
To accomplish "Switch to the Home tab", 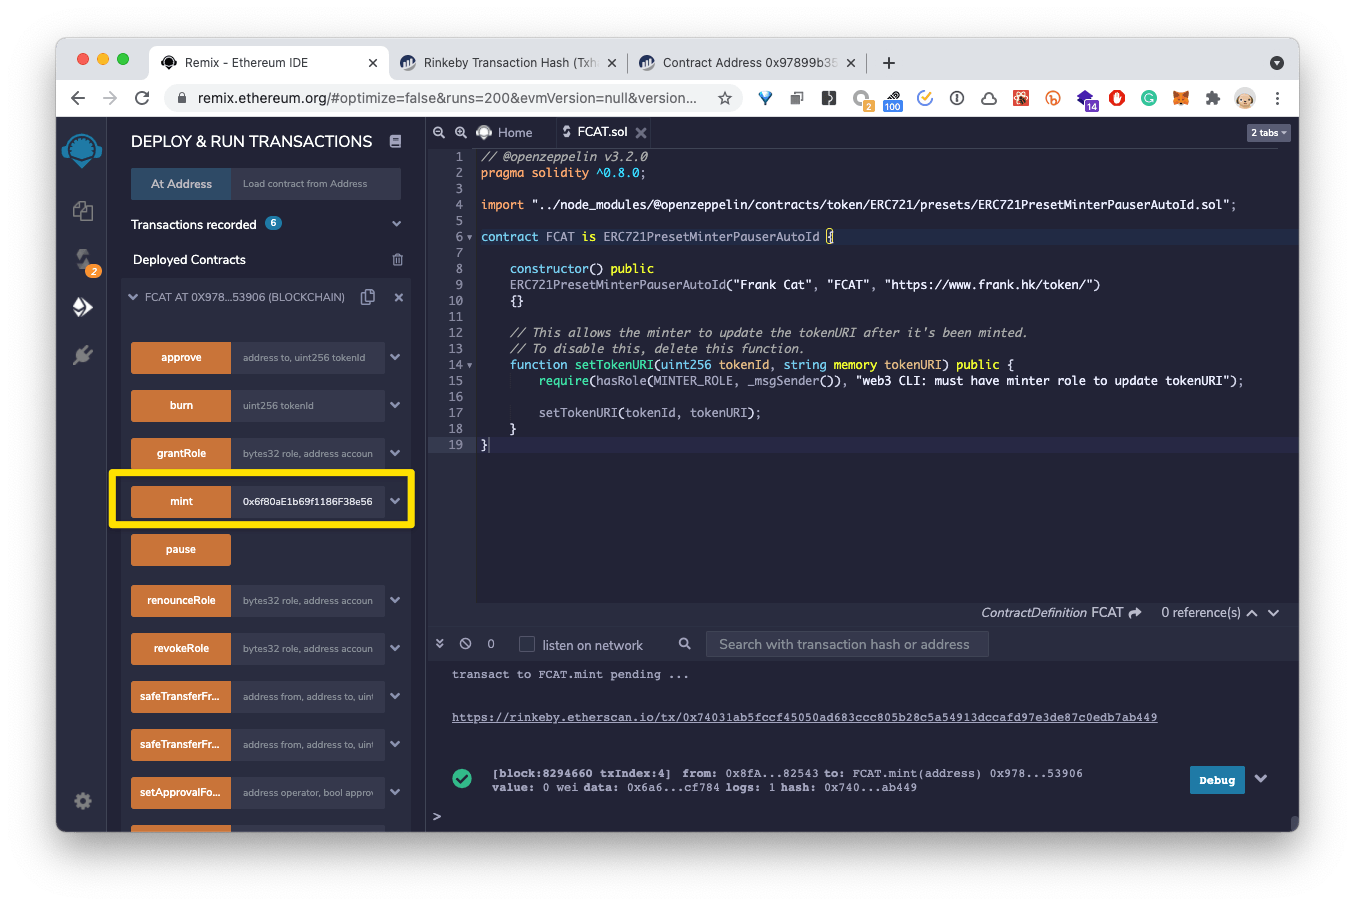I will coord(514,132).
